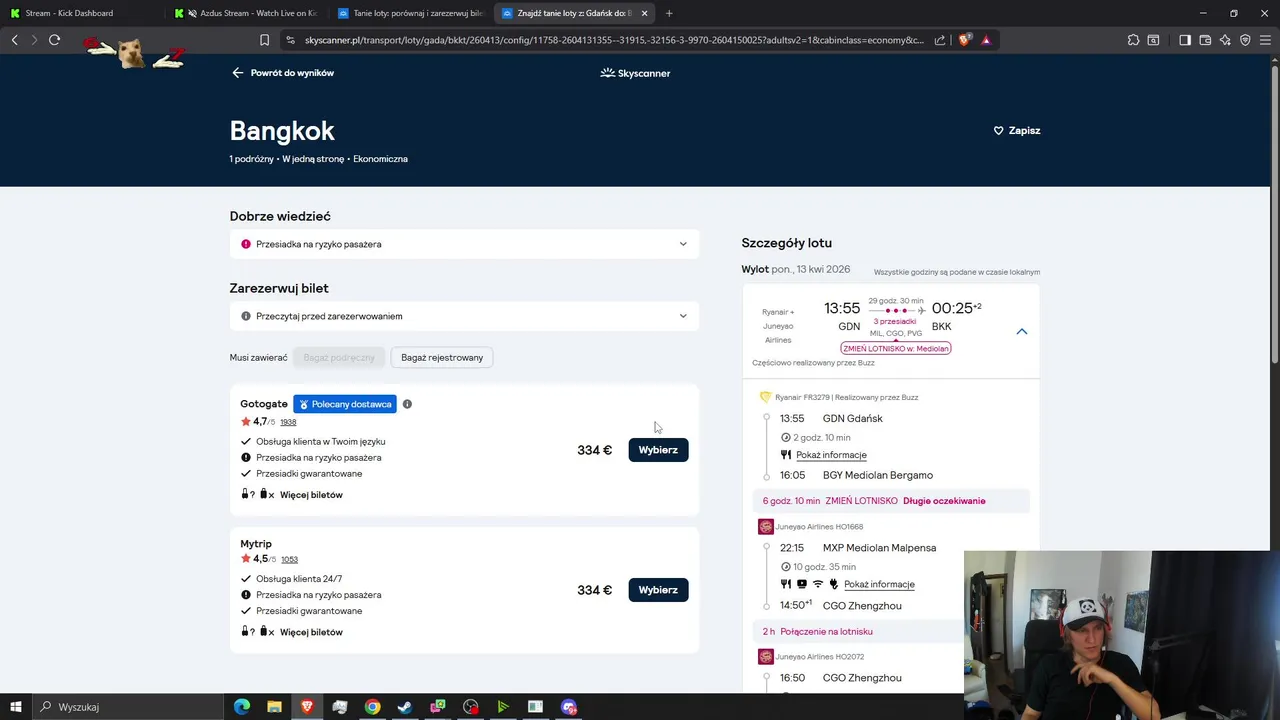Expand Przeczytaj przed zarezerwowaniem section

point(464,316)
